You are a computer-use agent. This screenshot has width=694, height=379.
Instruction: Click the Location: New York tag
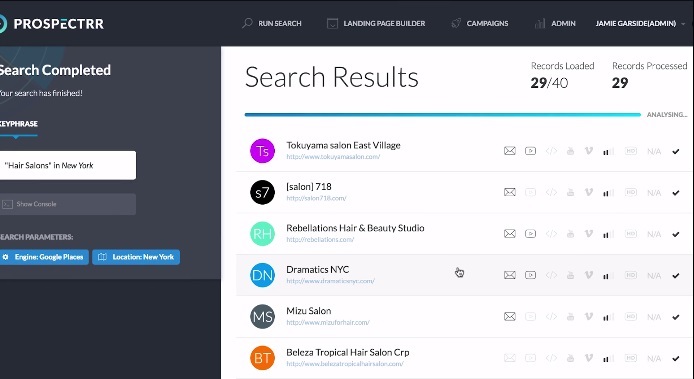(136, 257)
